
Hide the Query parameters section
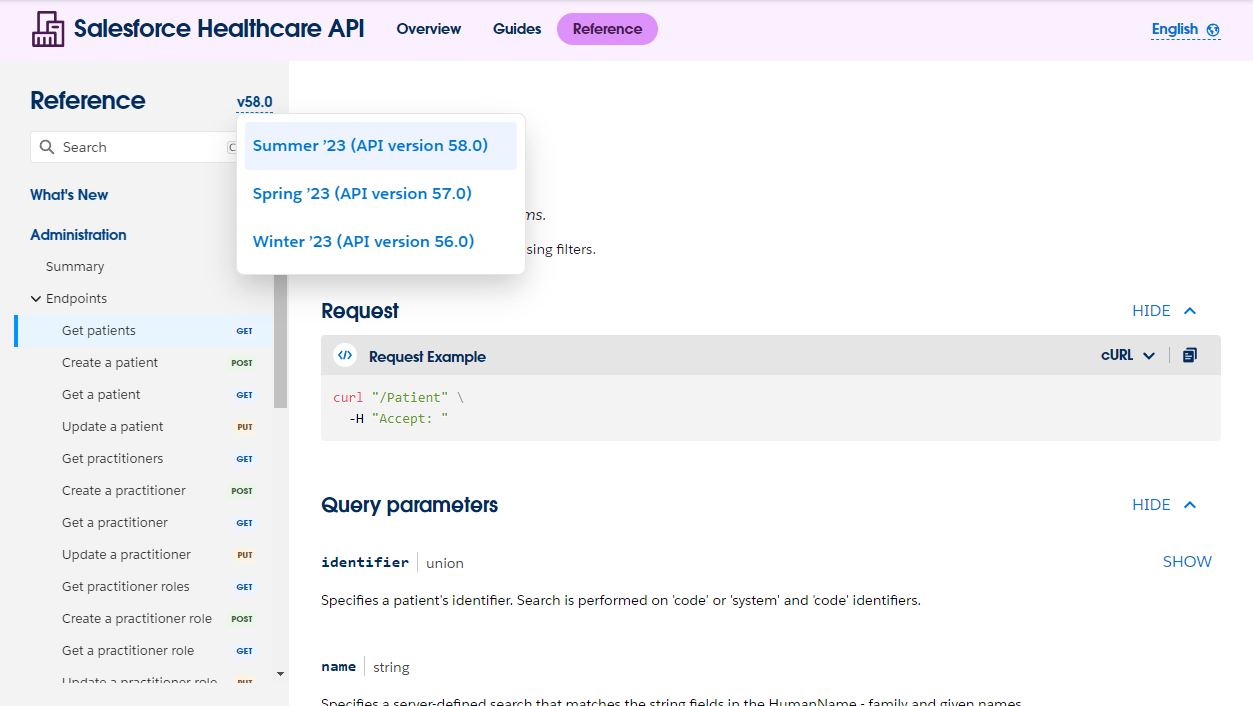pyautogui.click(x=1164, y=505)
